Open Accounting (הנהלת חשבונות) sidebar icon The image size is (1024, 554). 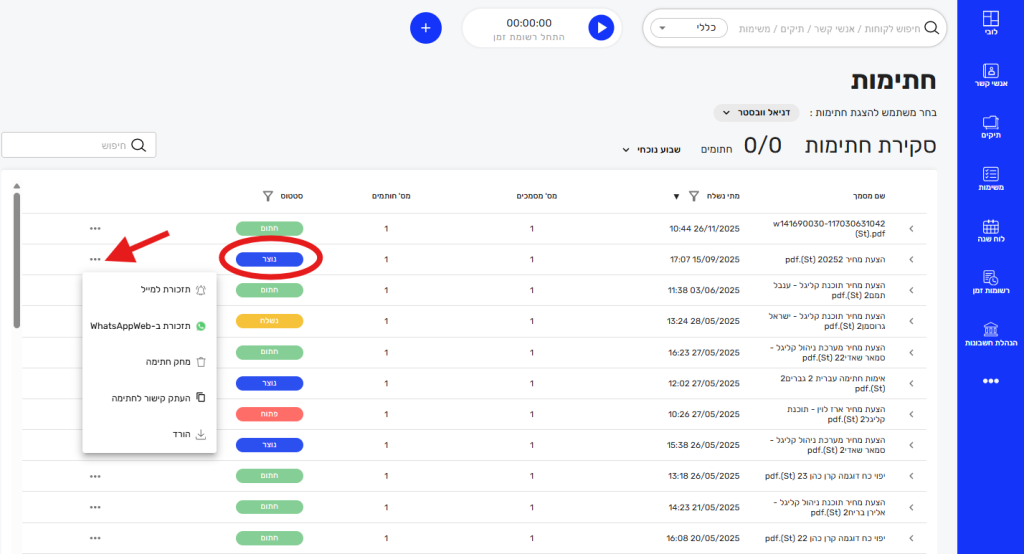990,335
